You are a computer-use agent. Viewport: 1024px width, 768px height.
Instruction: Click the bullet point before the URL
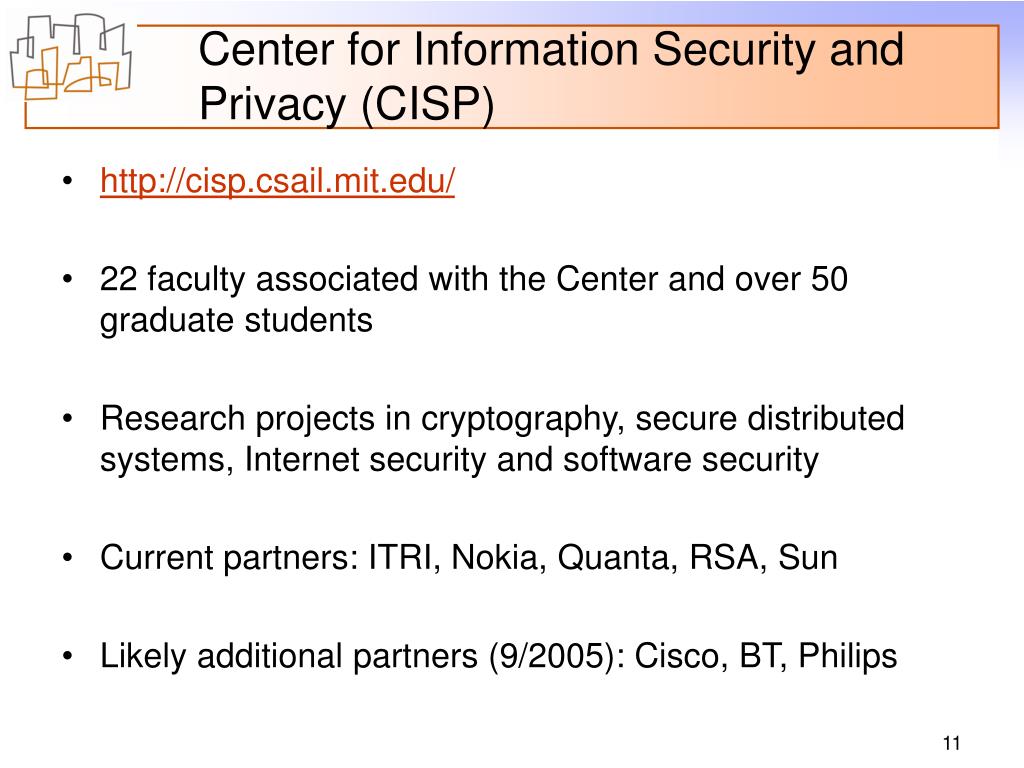[67, 181]
